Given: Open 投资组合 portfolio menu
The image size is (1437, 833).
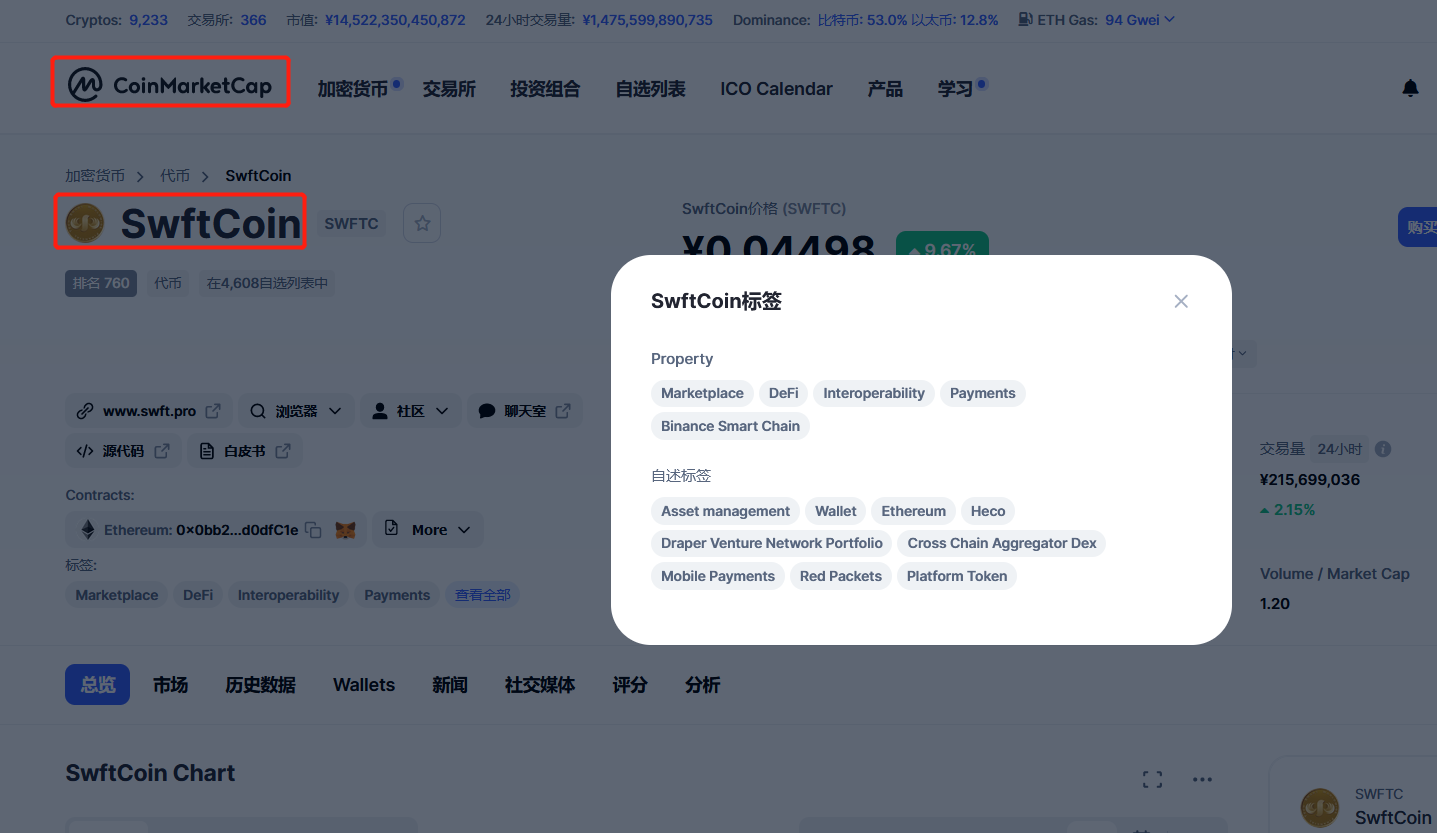Looking at the screenshot, I should tap(545, 89).
